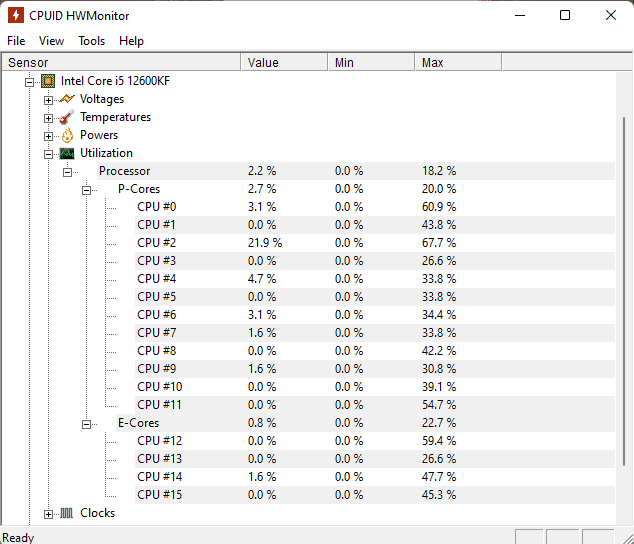Click the Temperatures thermometer icon

[67, 117]
